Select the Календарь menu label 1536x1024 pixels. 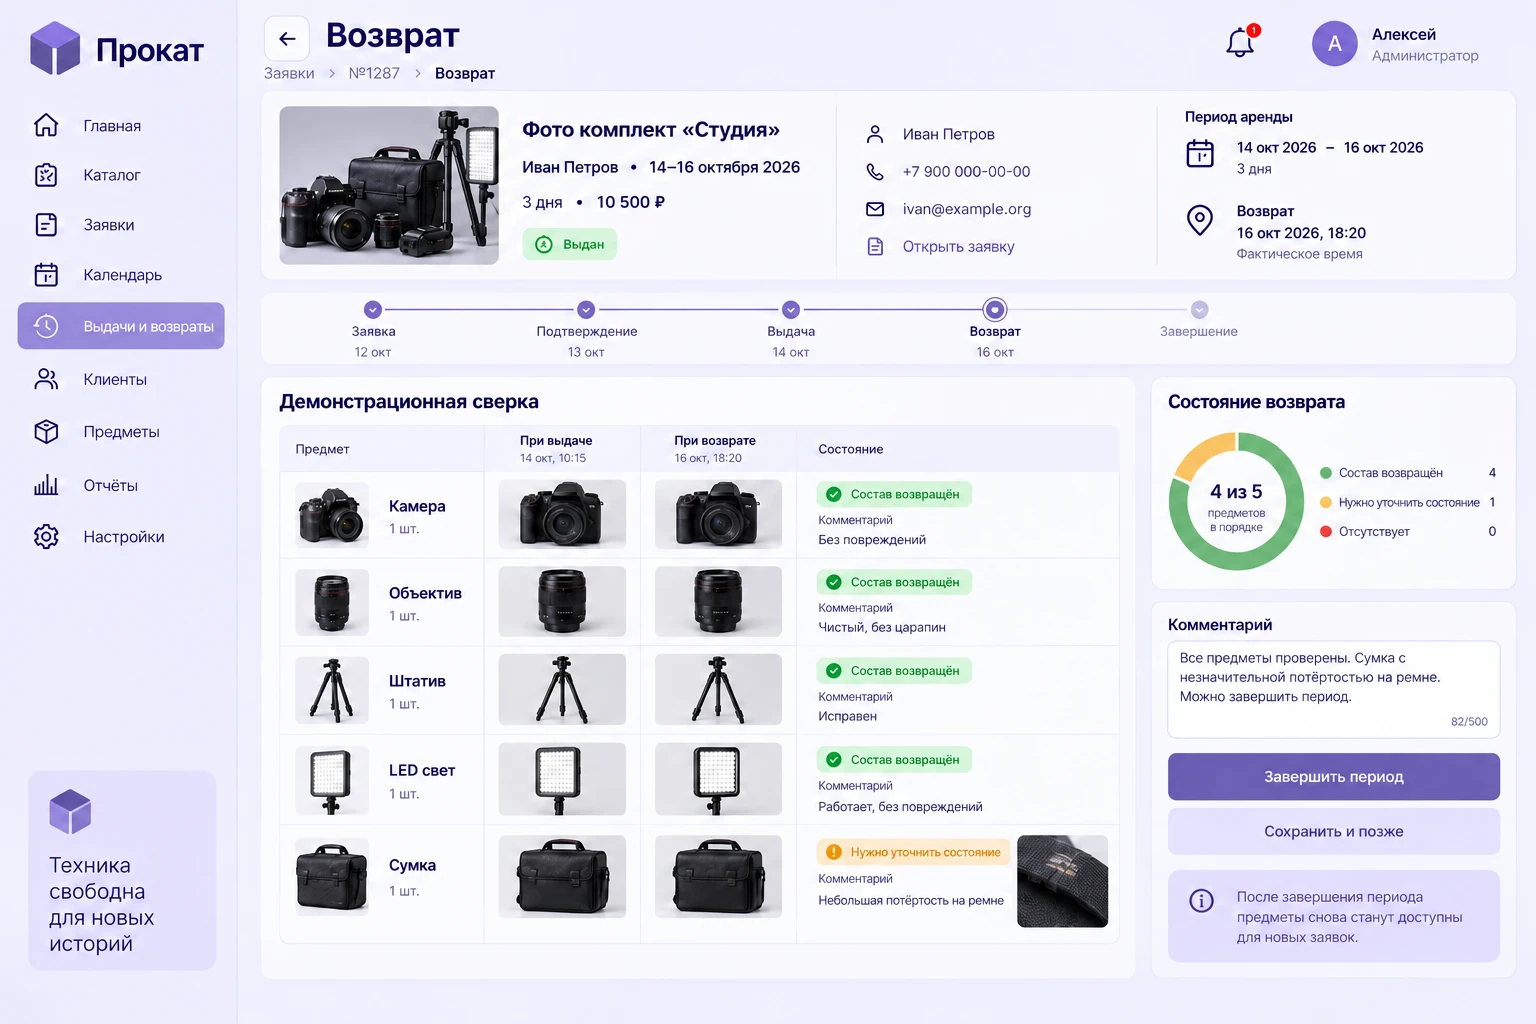tap(123, 274)
